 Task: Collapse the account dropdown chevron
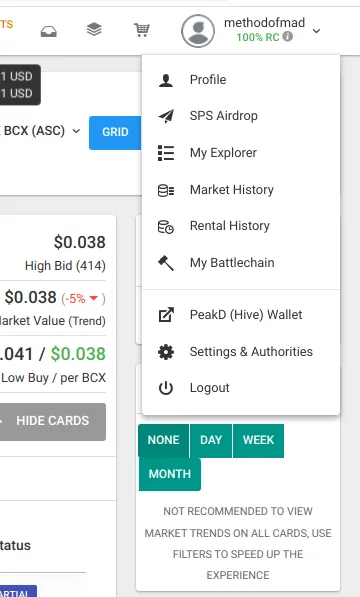click(x=316, y=31)
